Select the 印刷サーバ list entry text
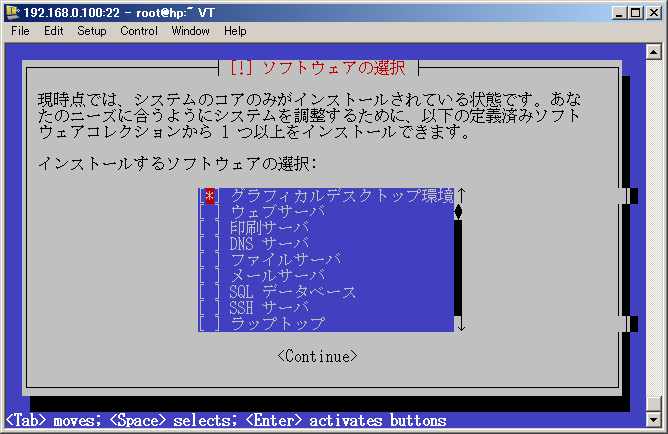 (x=270, y=228)
